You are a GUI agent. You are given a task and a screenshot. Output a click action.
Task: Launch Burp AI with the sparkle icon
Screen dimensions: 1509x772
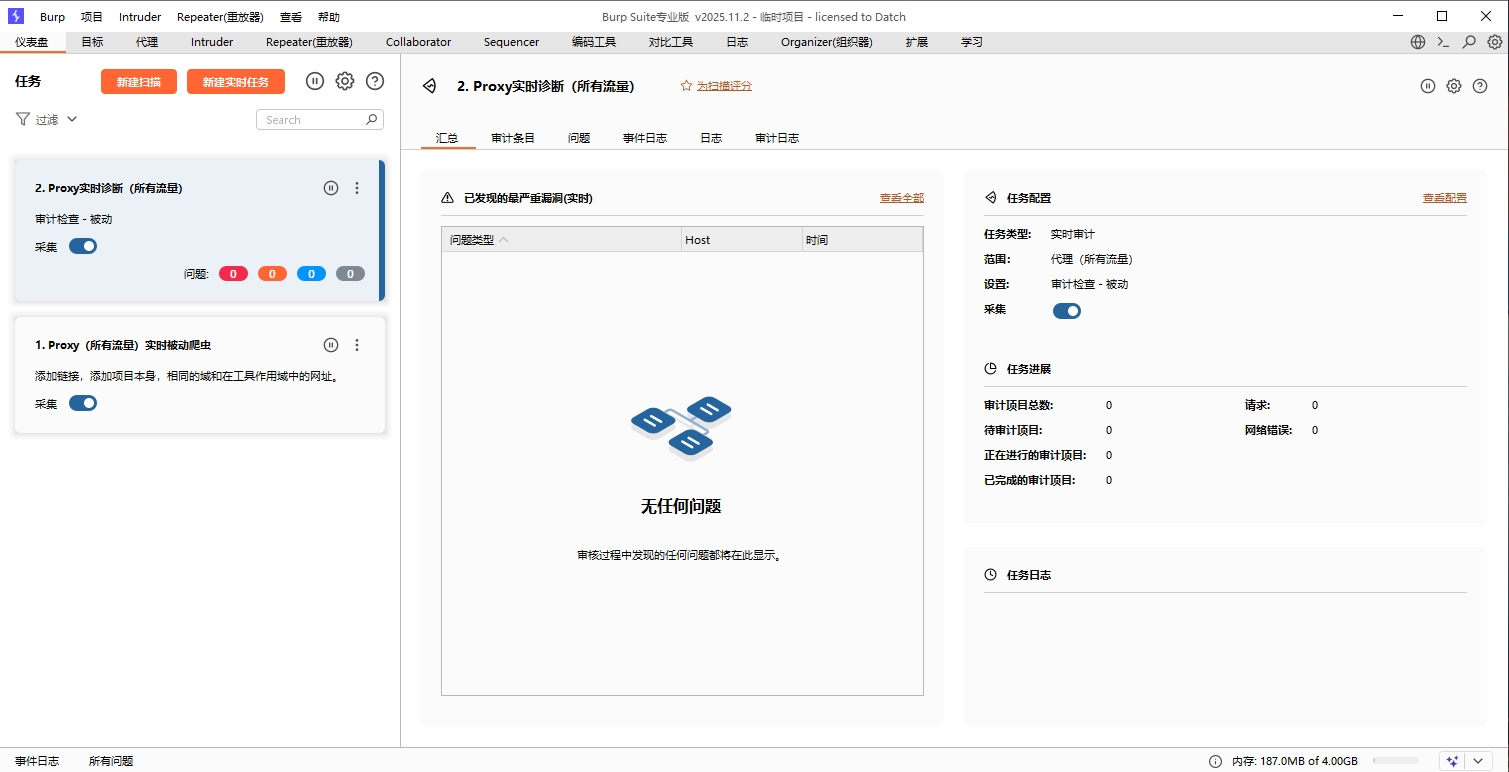coord(1451,760)
